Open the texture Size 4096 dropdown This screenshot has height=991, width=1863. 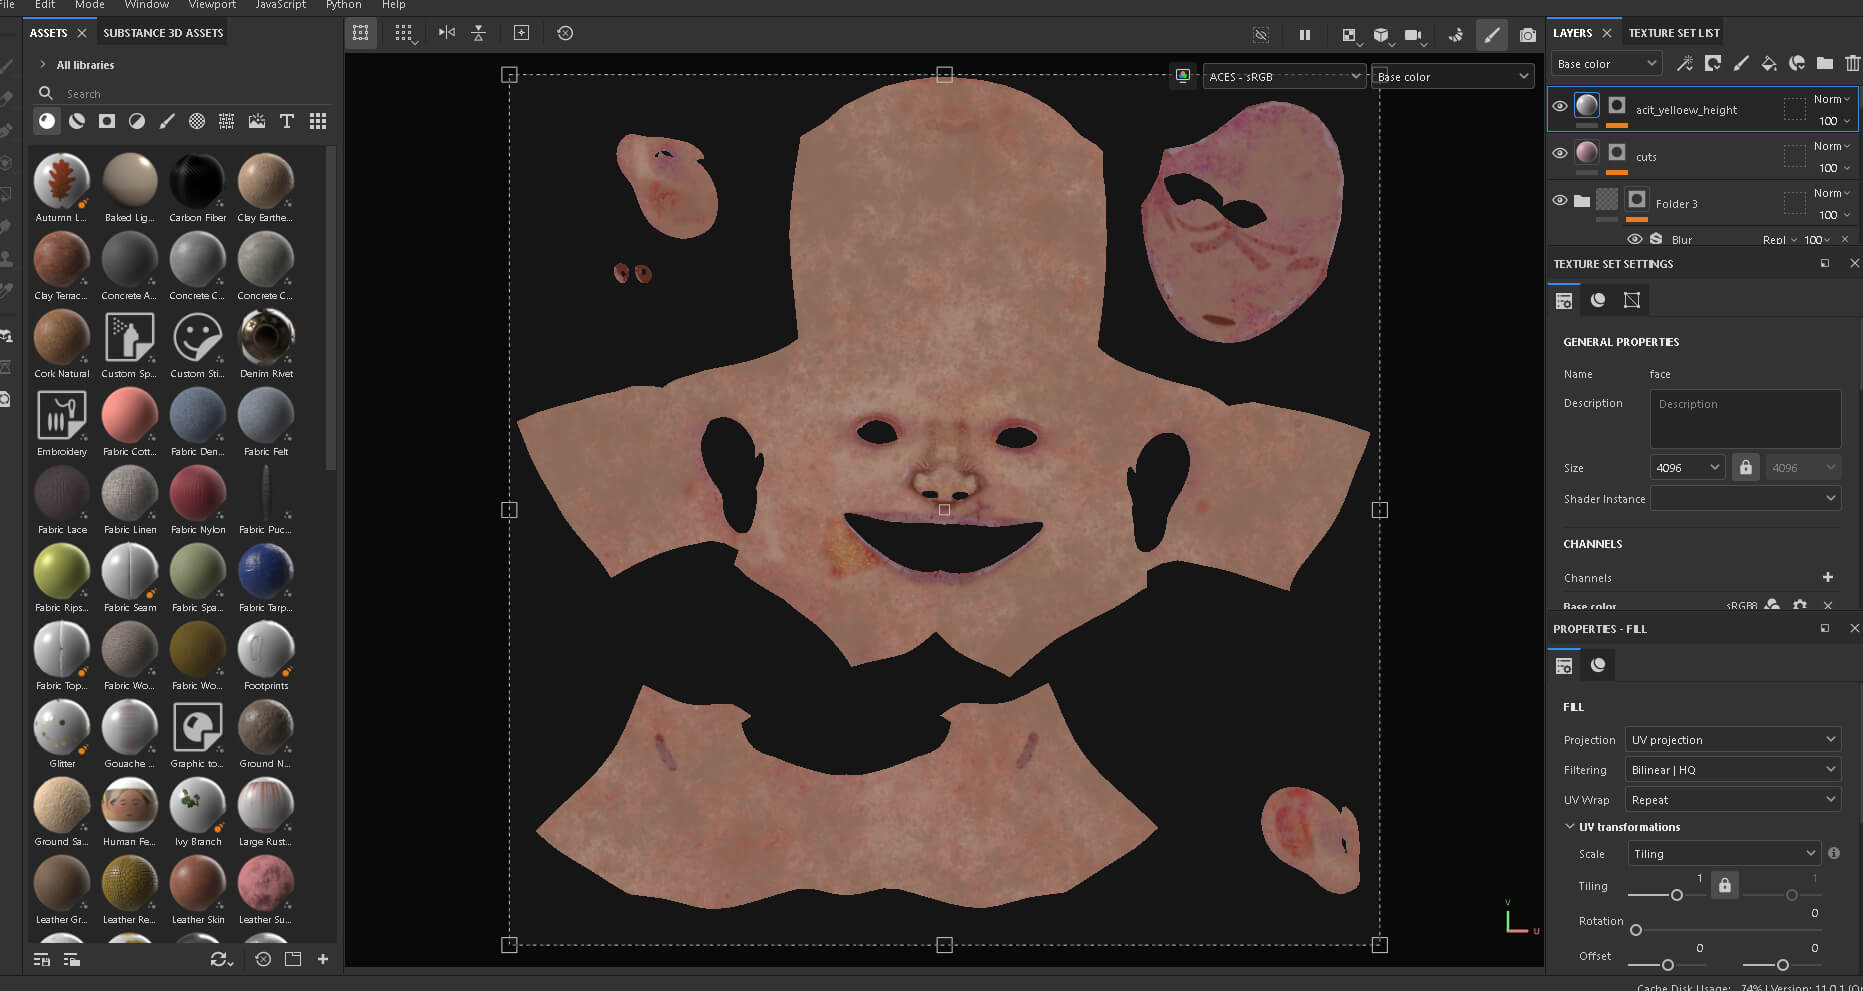pos(1687,467)
